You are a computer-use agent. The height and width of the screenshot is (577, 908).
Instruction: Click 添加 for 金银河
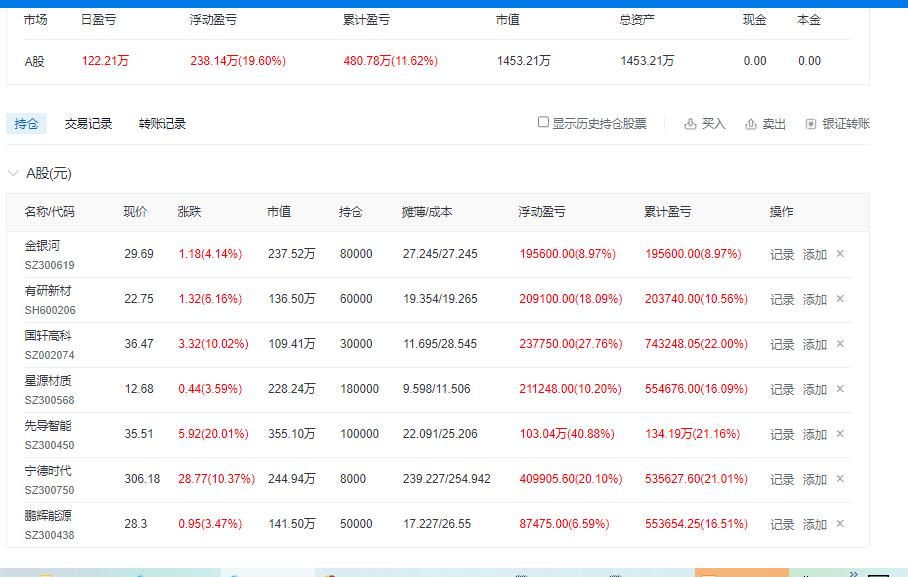(x=814, y=255)
